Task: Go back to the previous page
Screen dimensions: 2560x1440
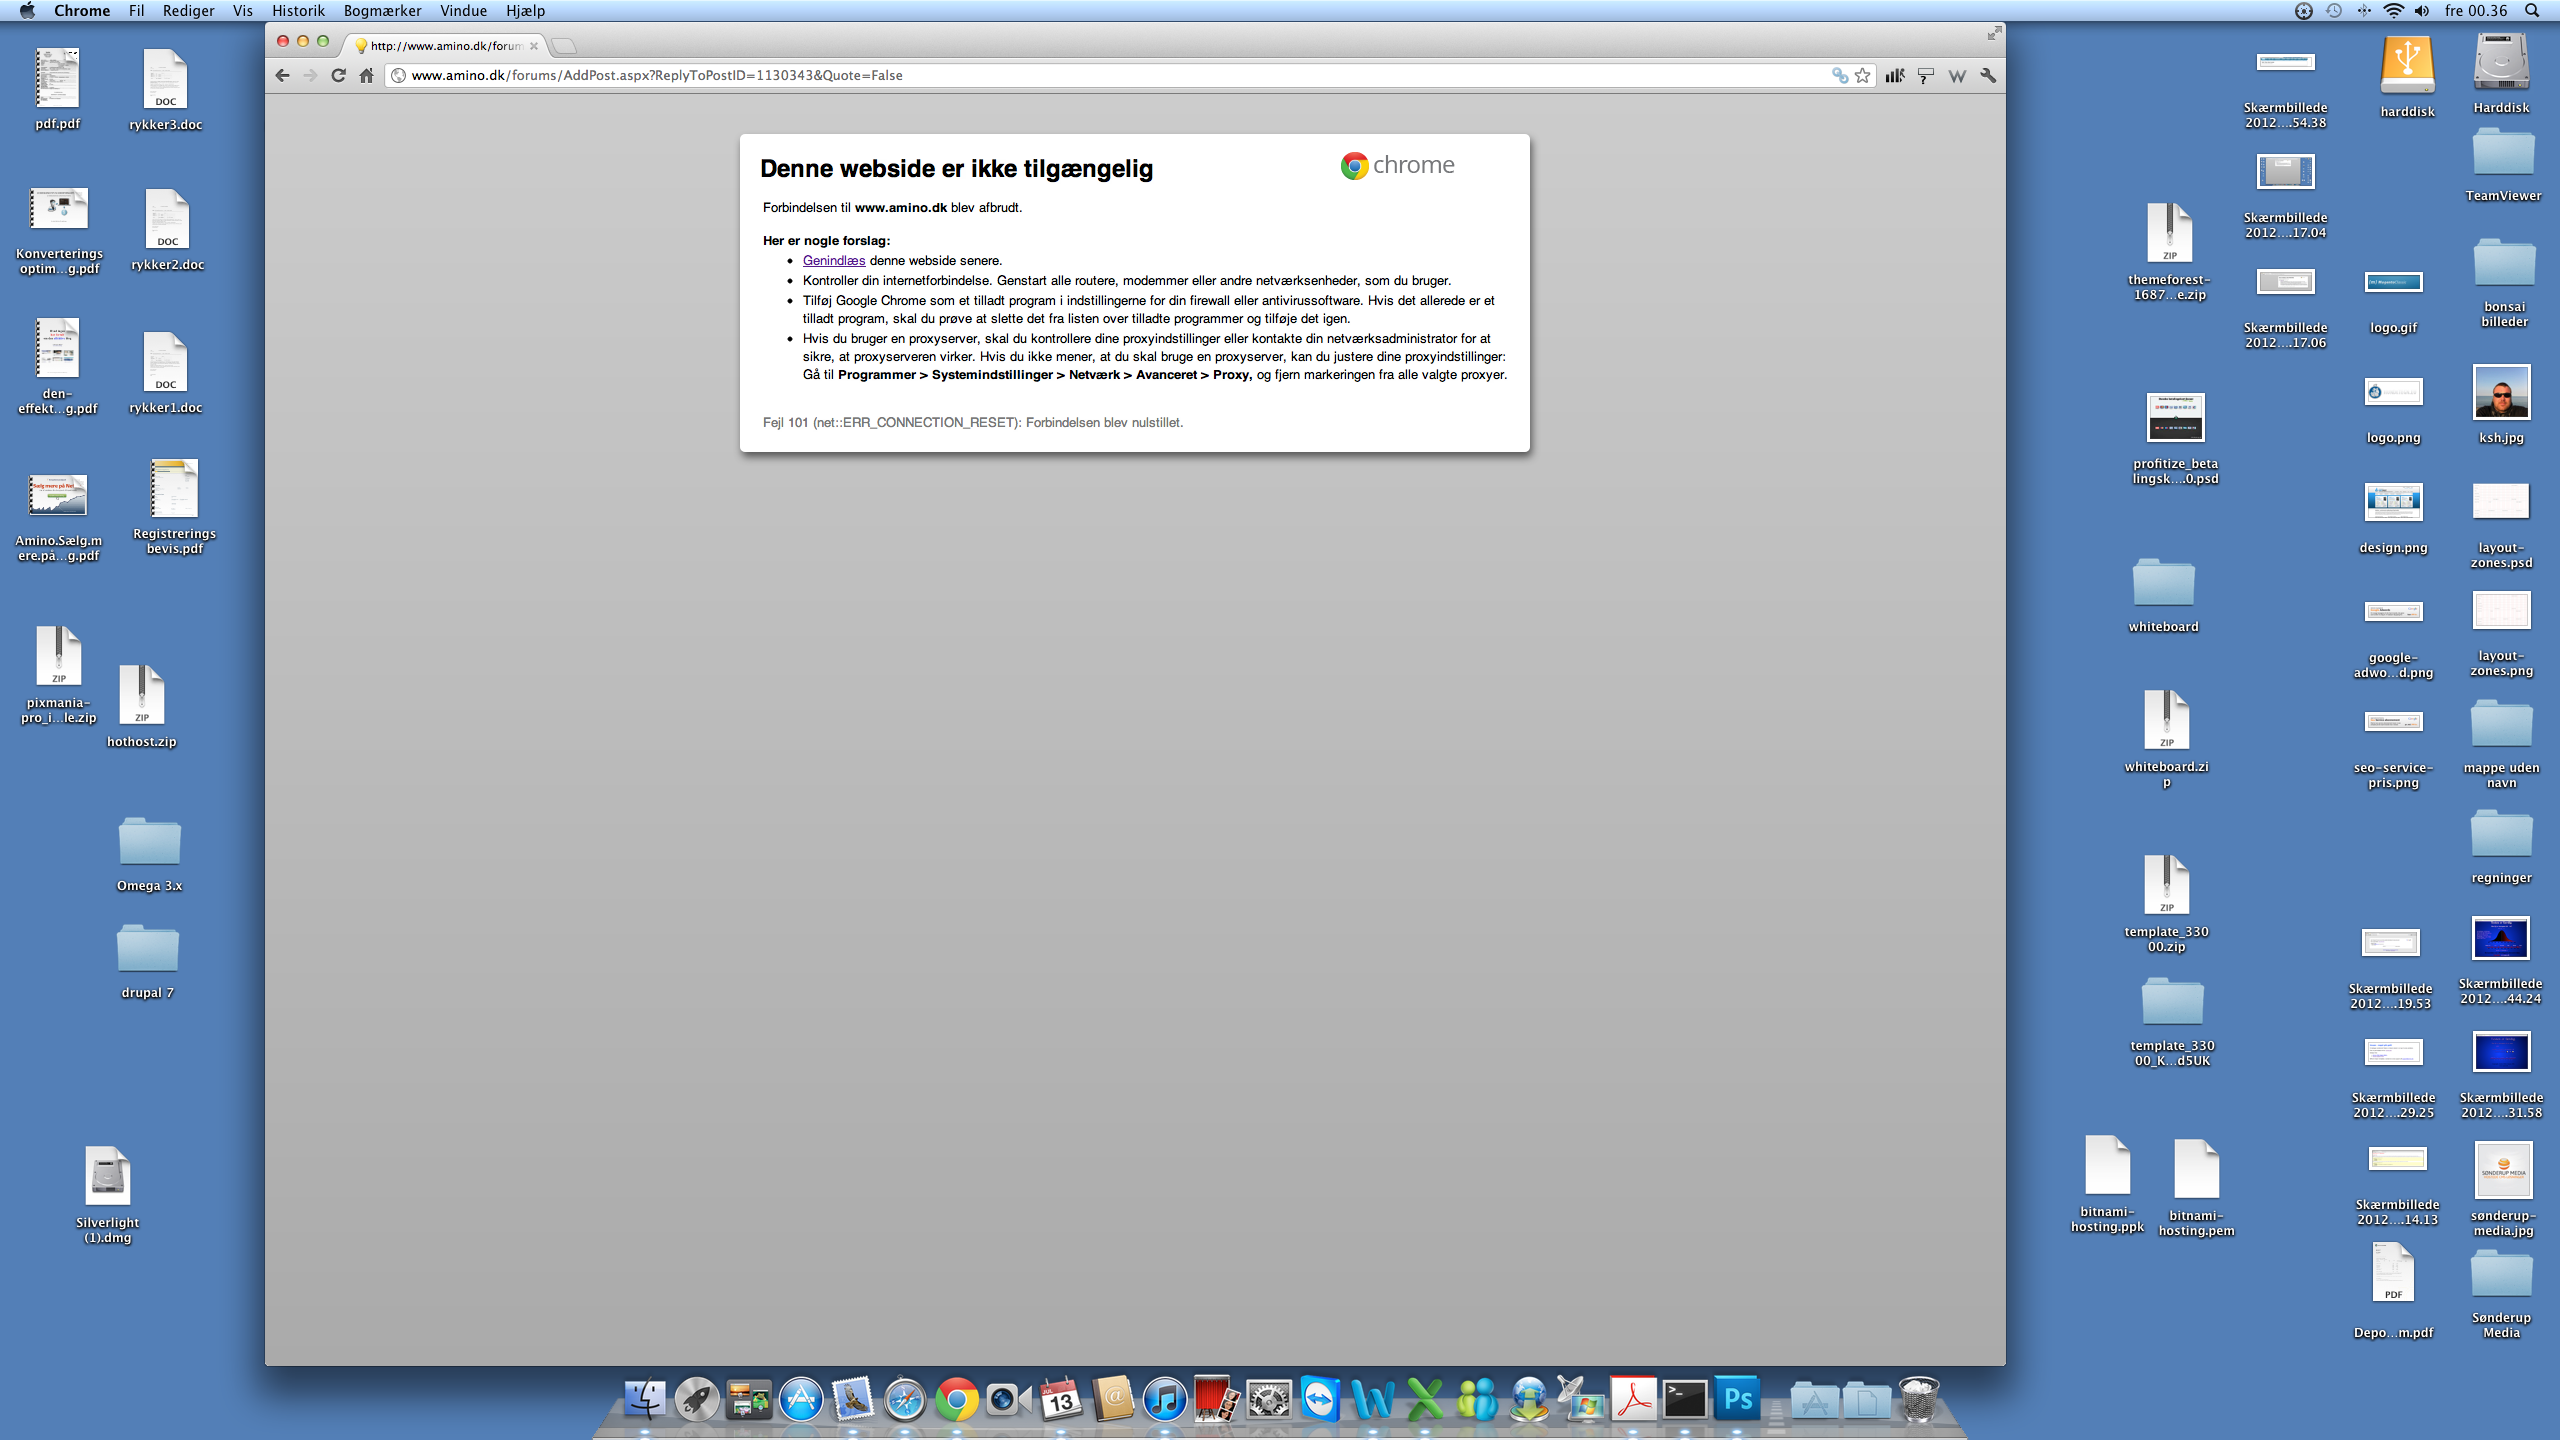Action: tap(283, 75)
